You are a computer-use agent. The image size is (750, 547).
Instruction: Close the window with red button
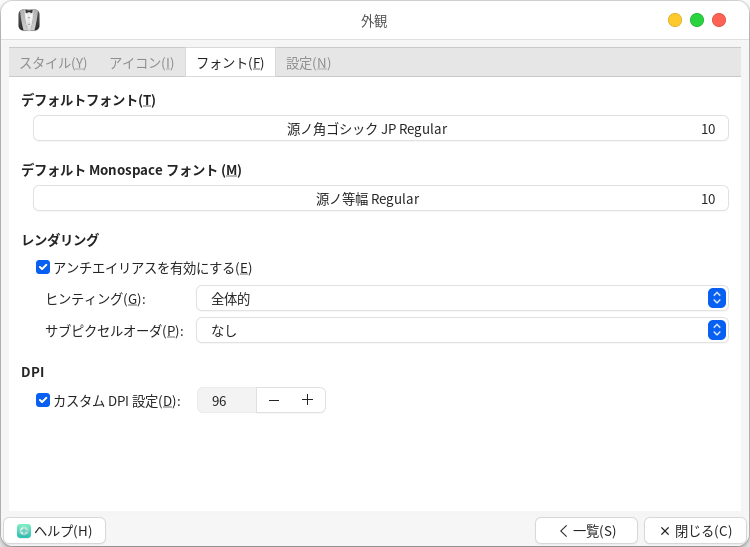click(719, 20)
